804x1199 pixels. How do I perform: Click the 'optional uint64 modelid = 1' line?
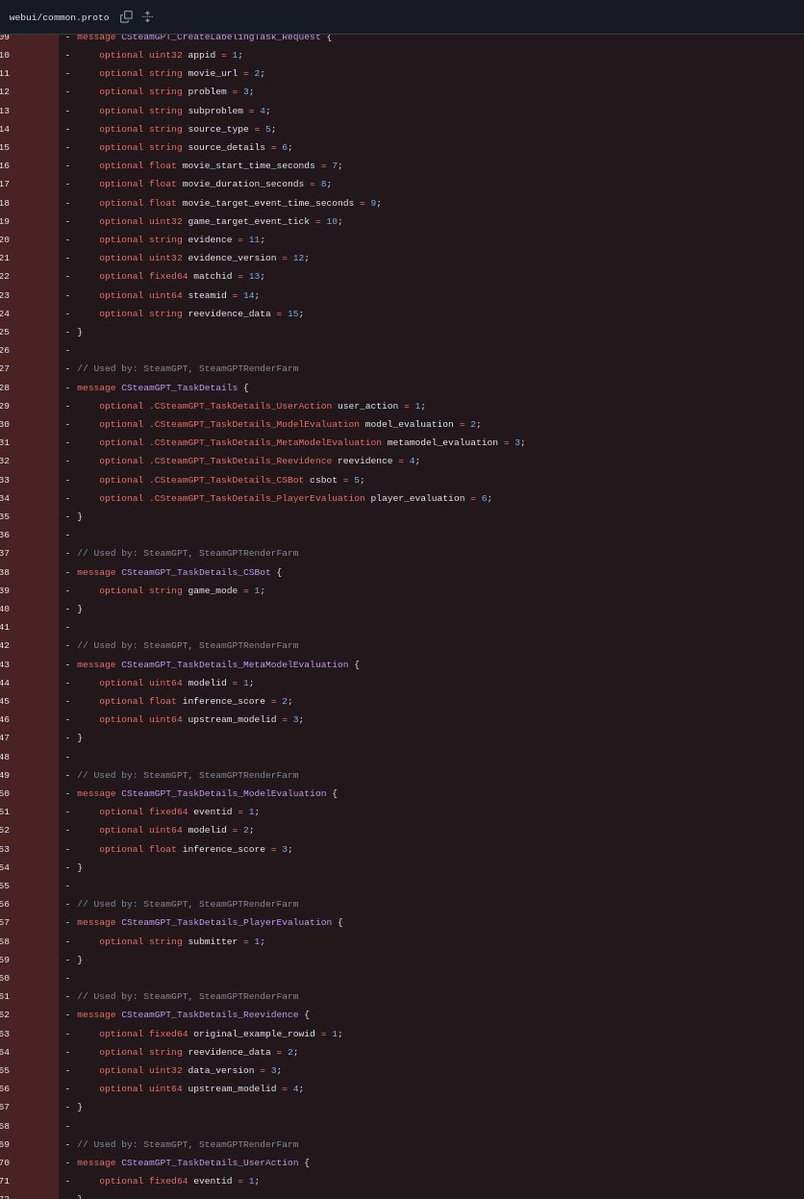point(176,684)
